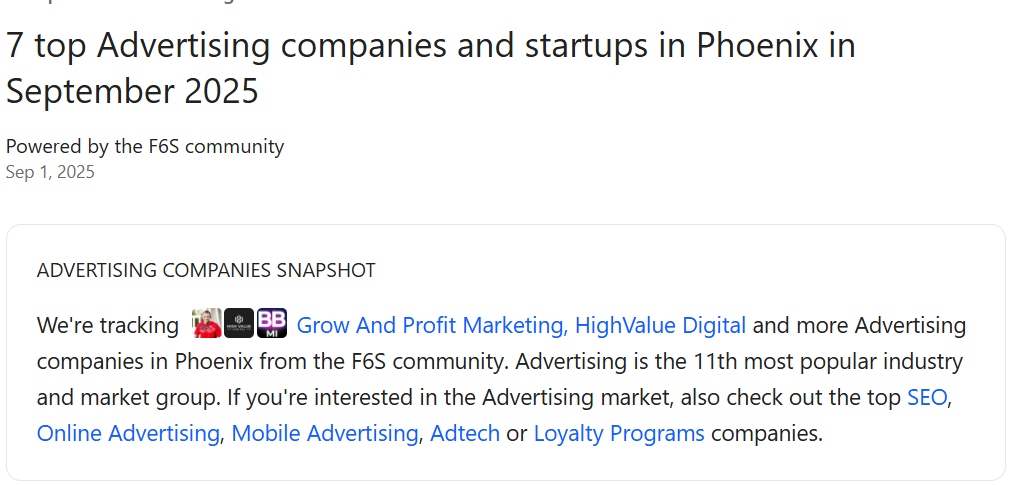This screenshot has width=1017, height=485.
Task: Click the 'We're tracking' text
Action: click(108, 325)
